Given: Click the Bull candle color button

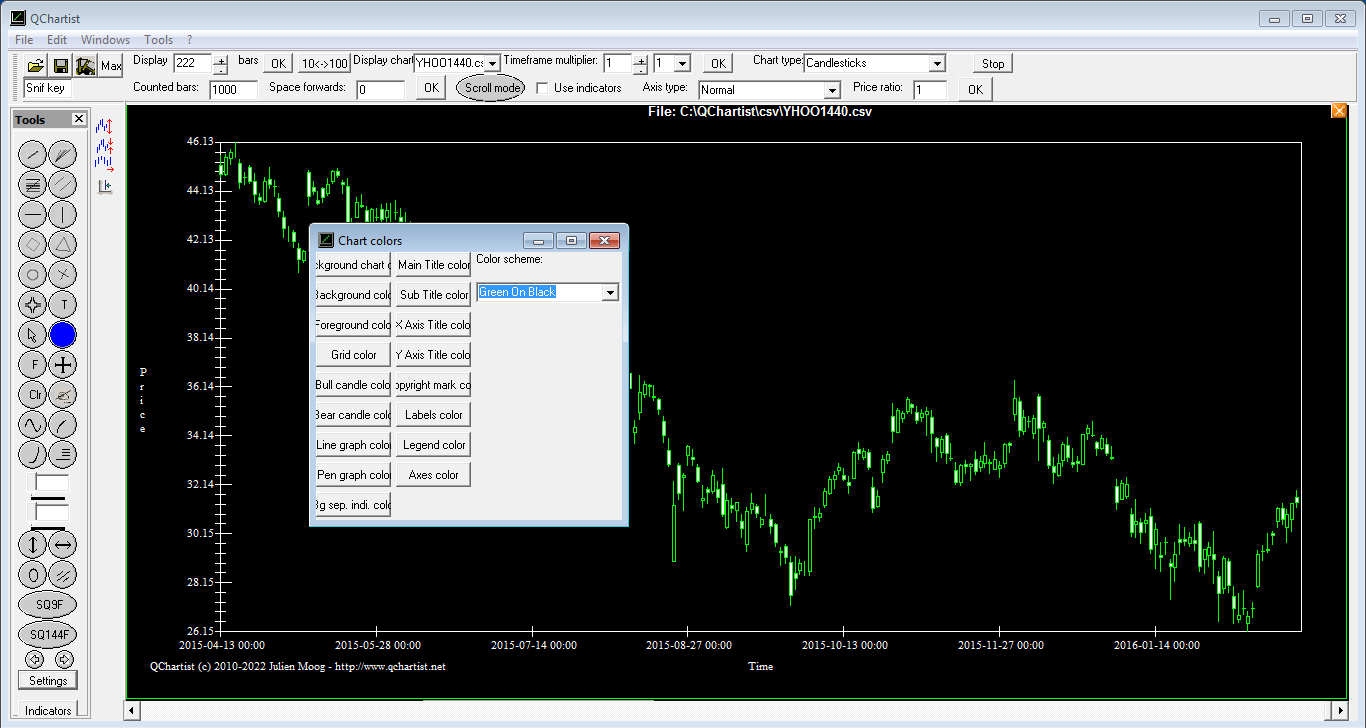Looking at the screenshot, I should (353, 385).
